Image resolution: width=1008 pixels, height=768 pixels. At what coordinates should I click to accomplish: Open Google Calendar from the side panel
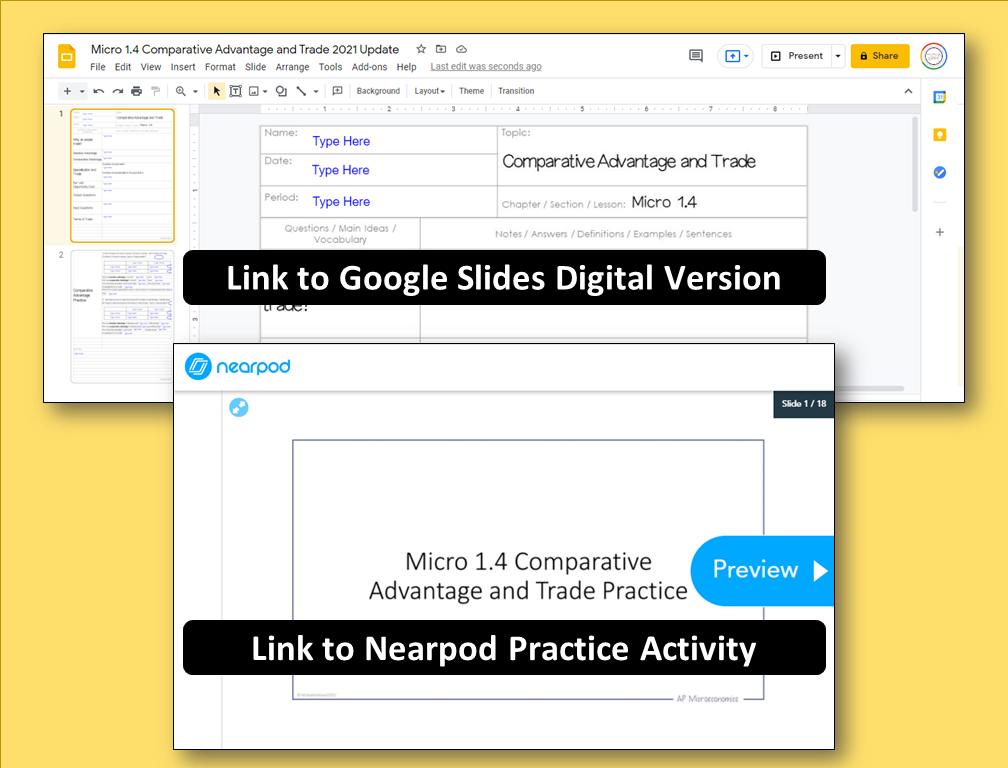coord(940,96)
